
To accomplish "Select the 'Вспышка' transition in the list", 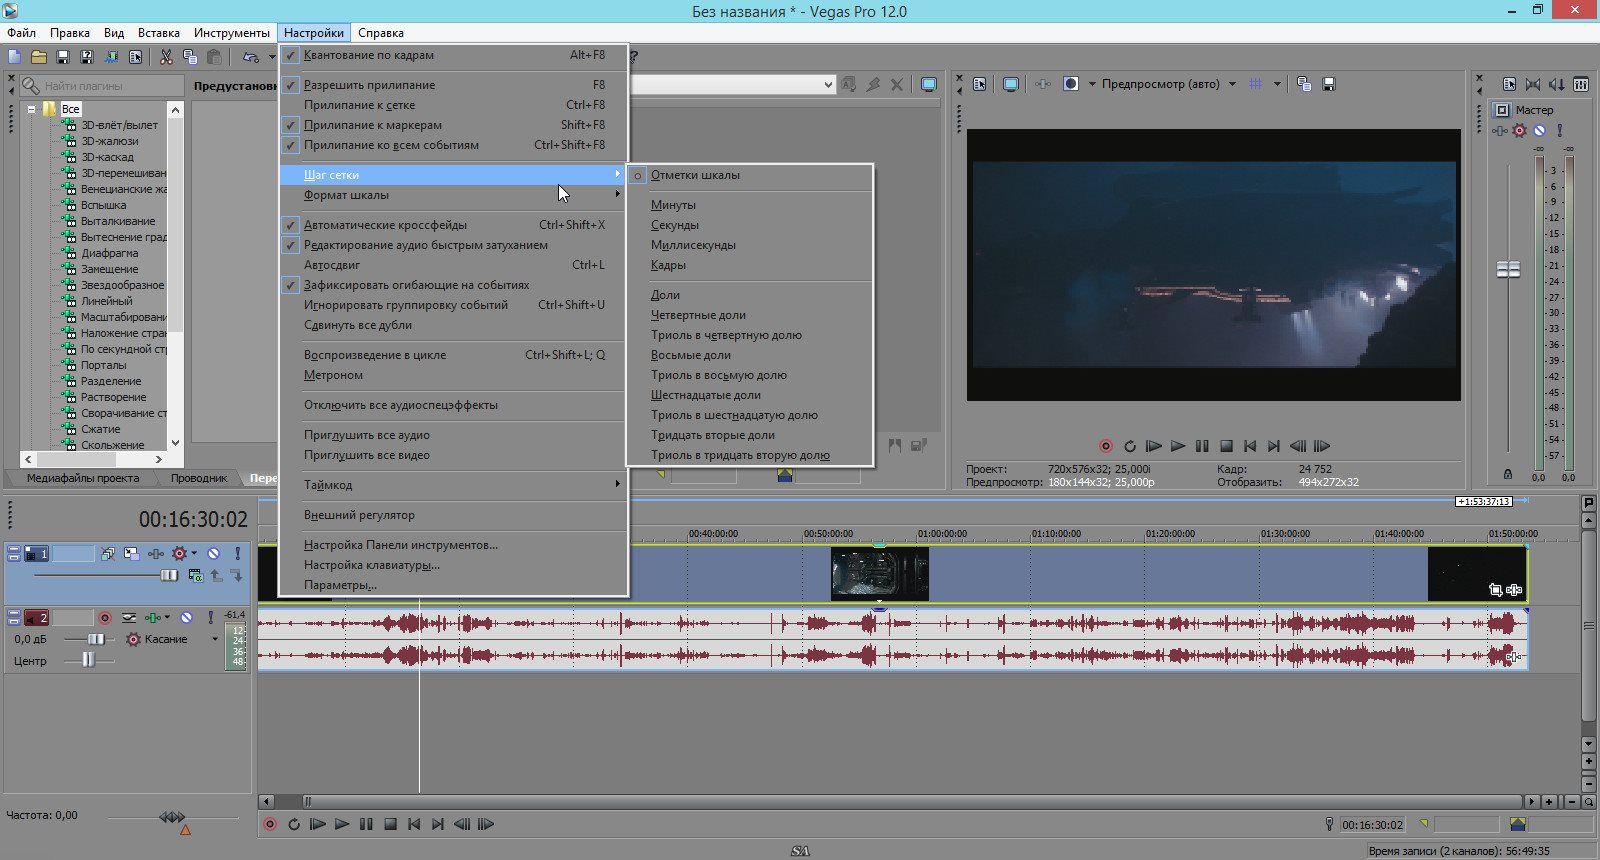I will (x=103, y=205).
